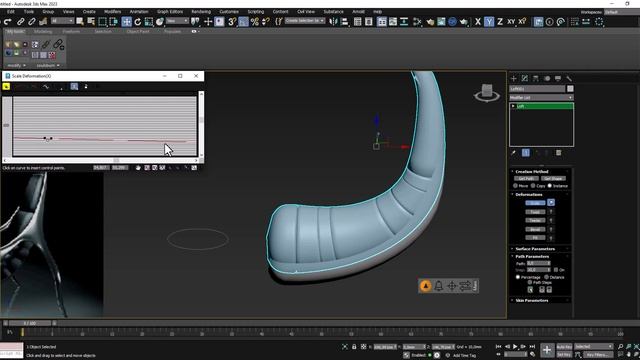This screenshot has width=640, height=360.
Task: Toggle the Percent Snap icon
Action: coord(255,22)
